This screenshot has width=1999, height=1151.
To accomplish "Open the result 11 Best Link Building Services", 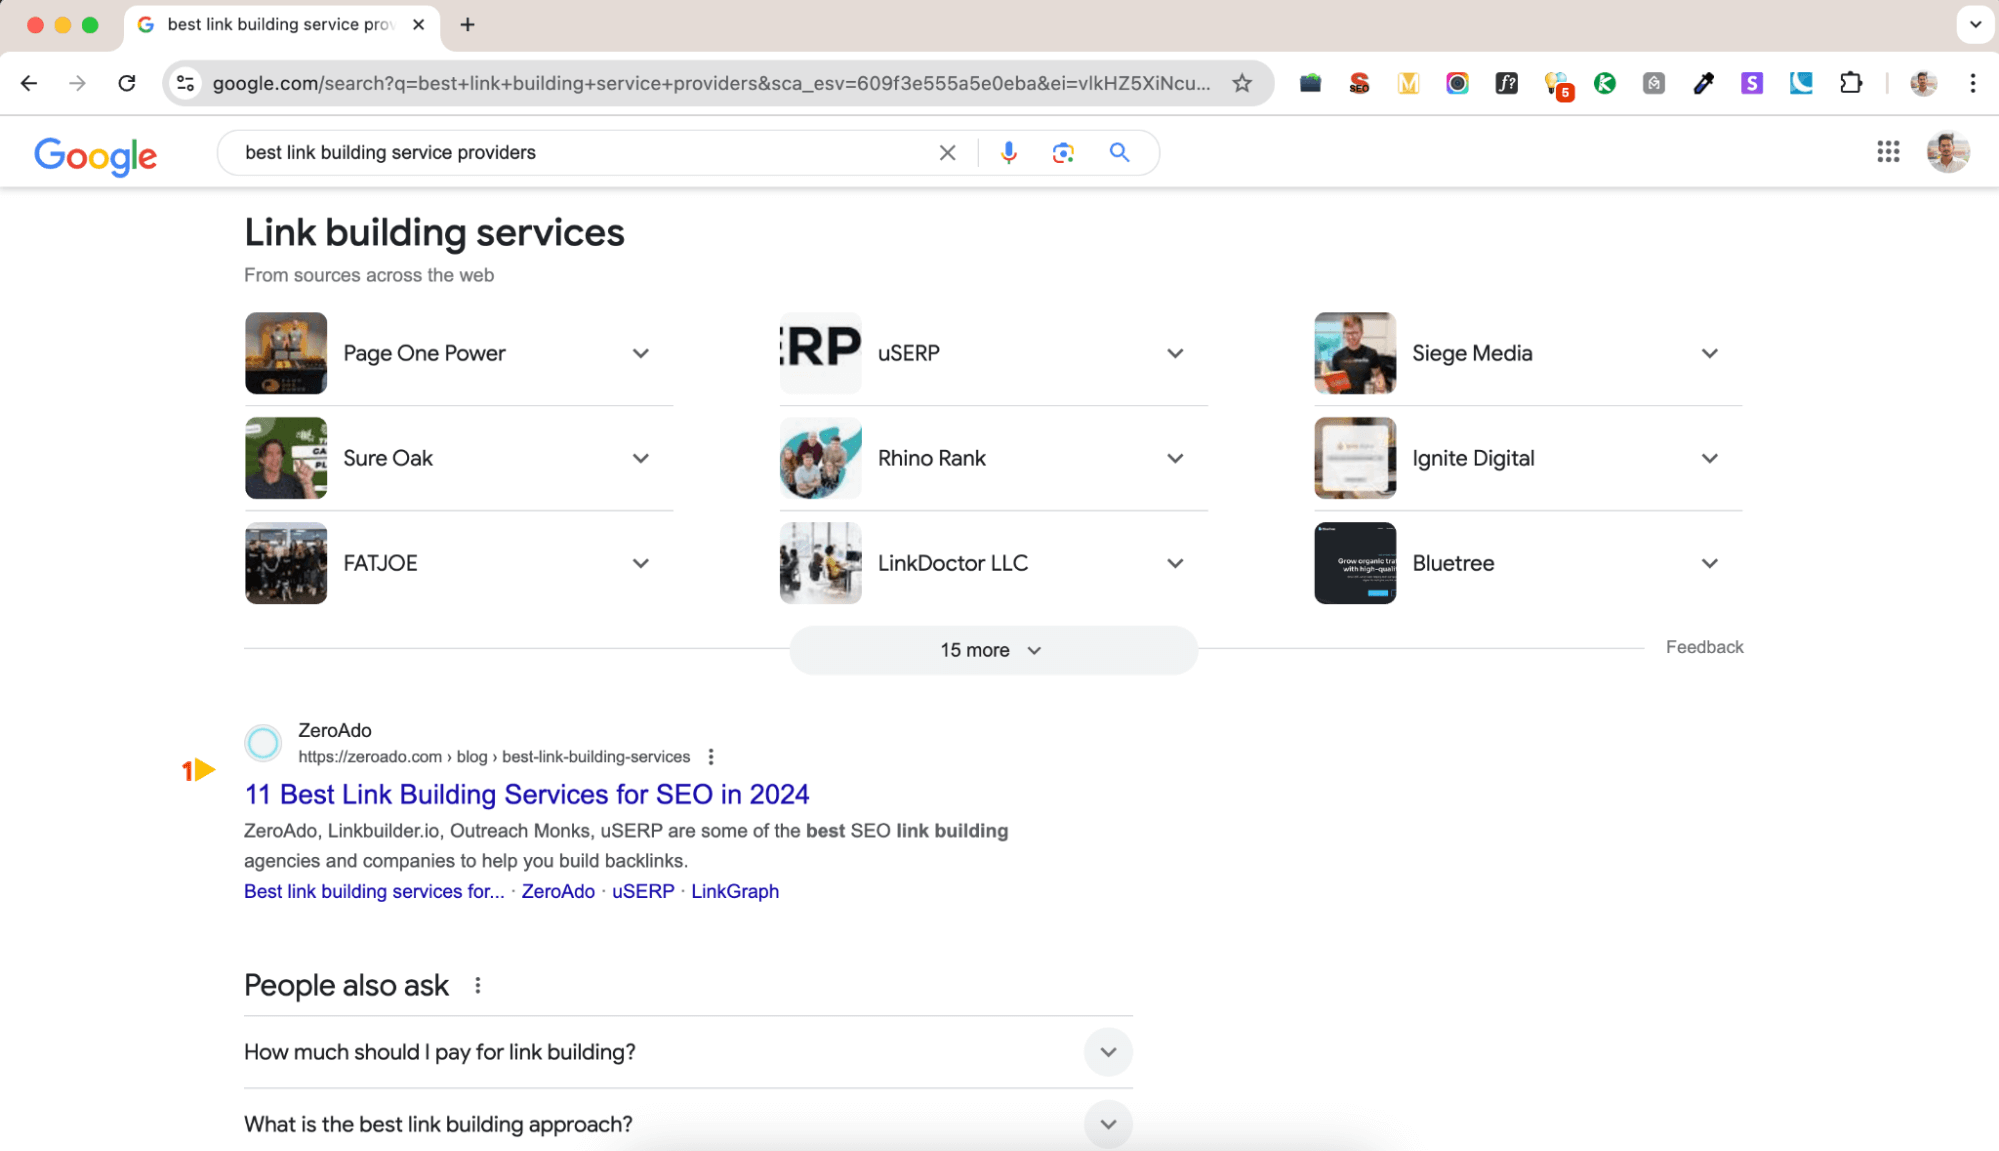I will 527,794.
